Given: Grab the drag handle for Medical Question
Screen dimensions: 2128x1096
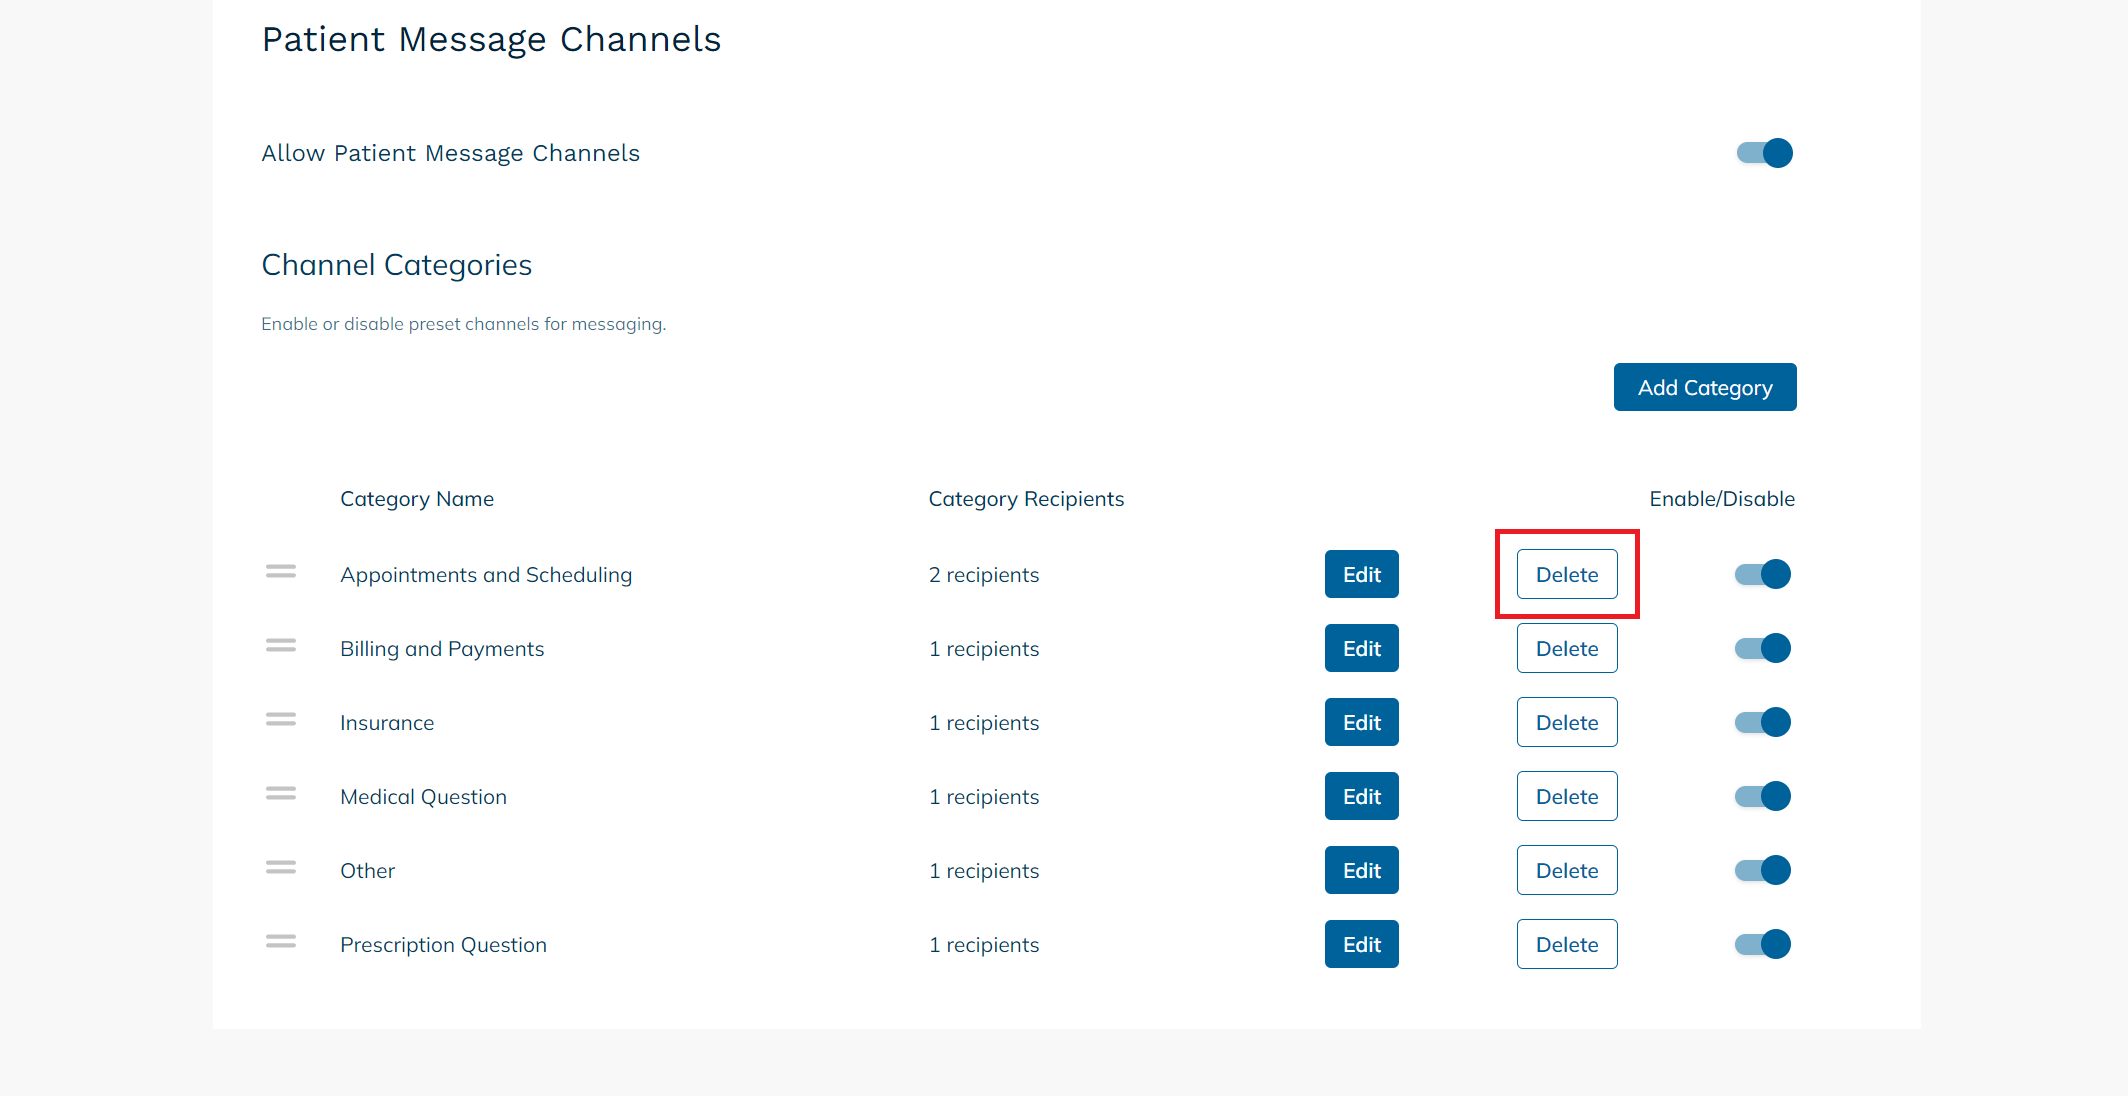Looking at the screenshot, I should coord(281,794).
